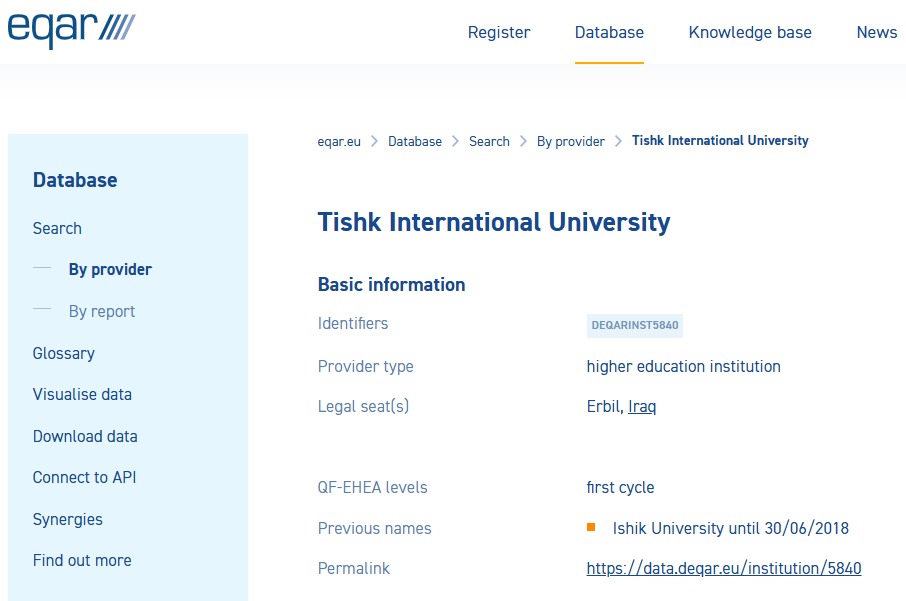Open the News page
Screen dimensions: 906x601
click(876, 32)
